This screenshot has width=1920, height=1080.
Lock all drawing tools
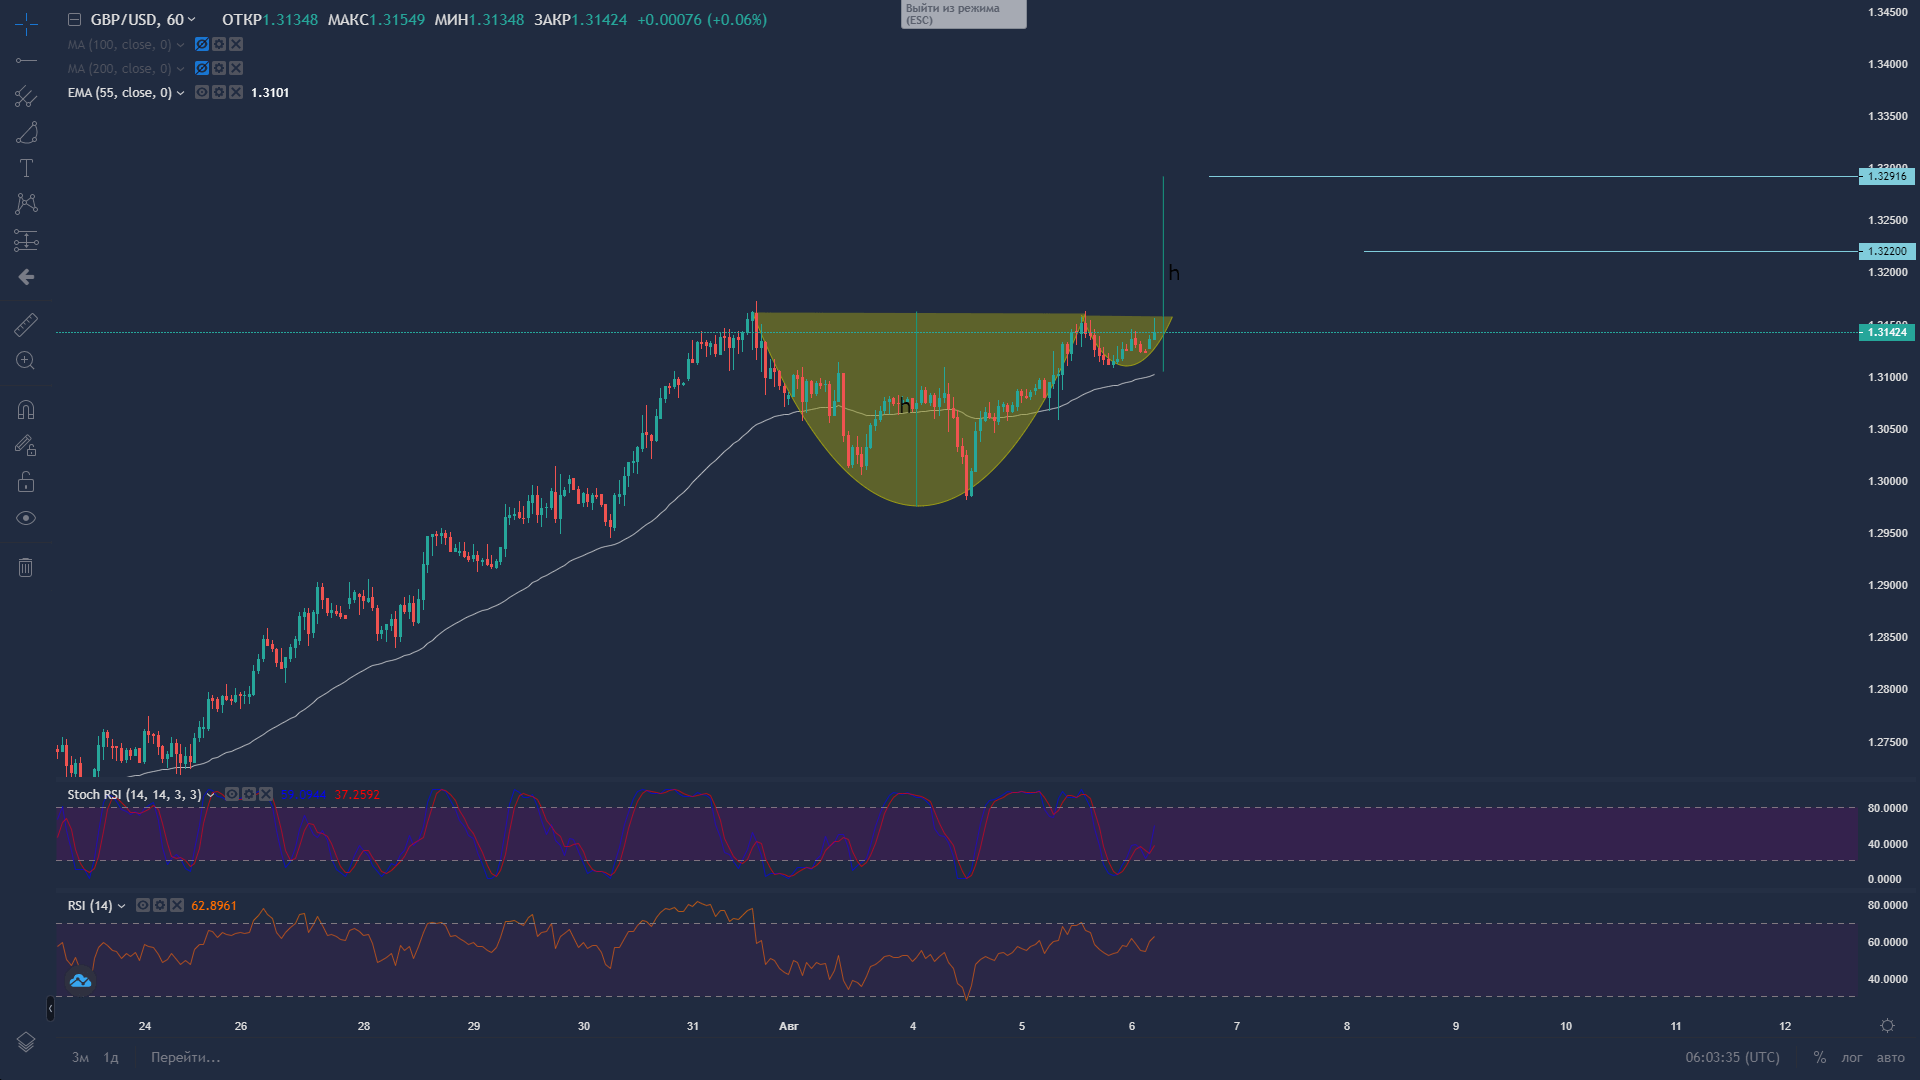26,482
